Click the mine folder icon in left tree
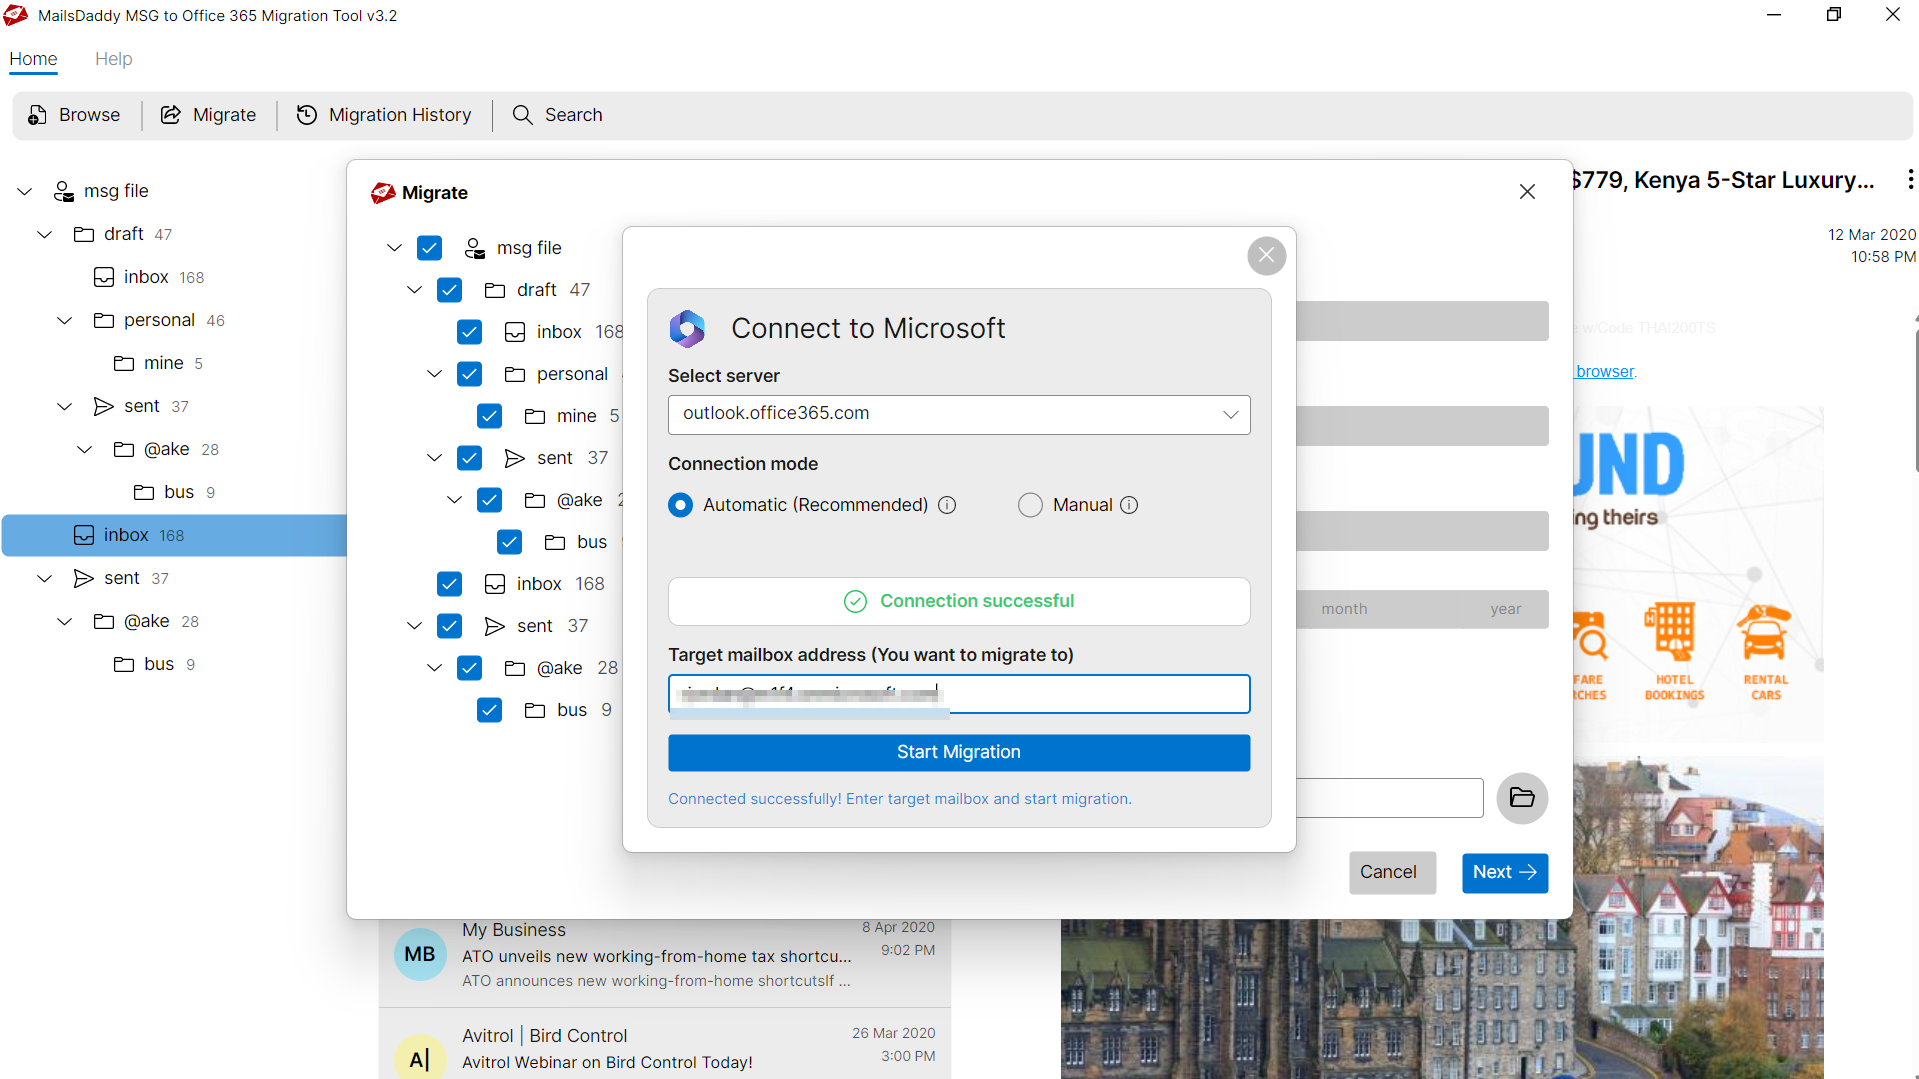 click(x=124, y=363)
